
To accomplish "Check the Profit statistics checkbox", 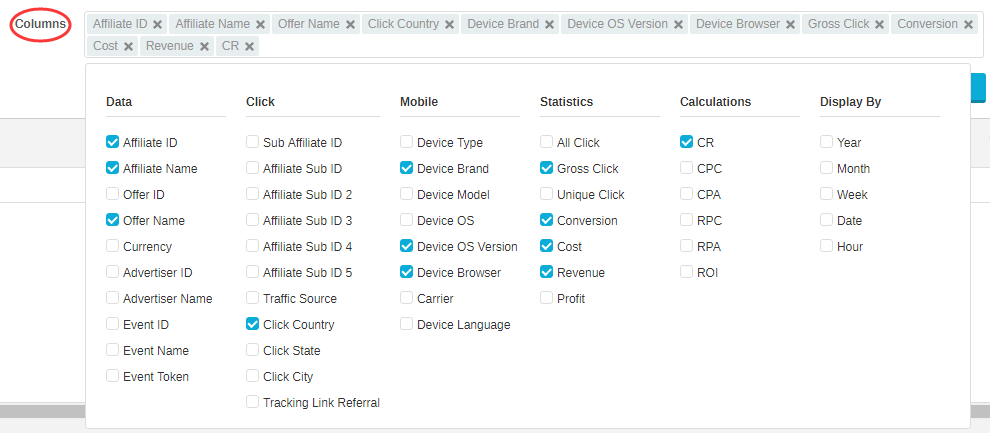I will pos(547,297).
